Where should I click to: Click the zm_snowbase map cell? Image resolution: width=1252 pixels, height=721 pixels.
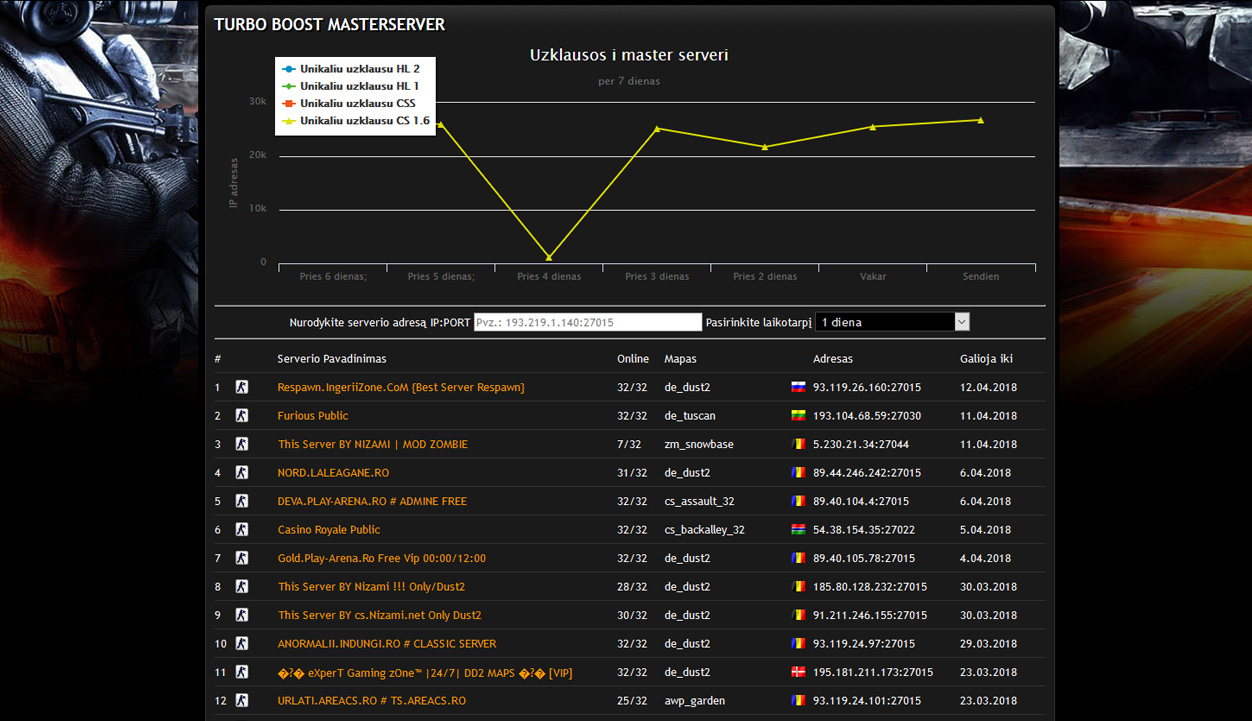699,444
